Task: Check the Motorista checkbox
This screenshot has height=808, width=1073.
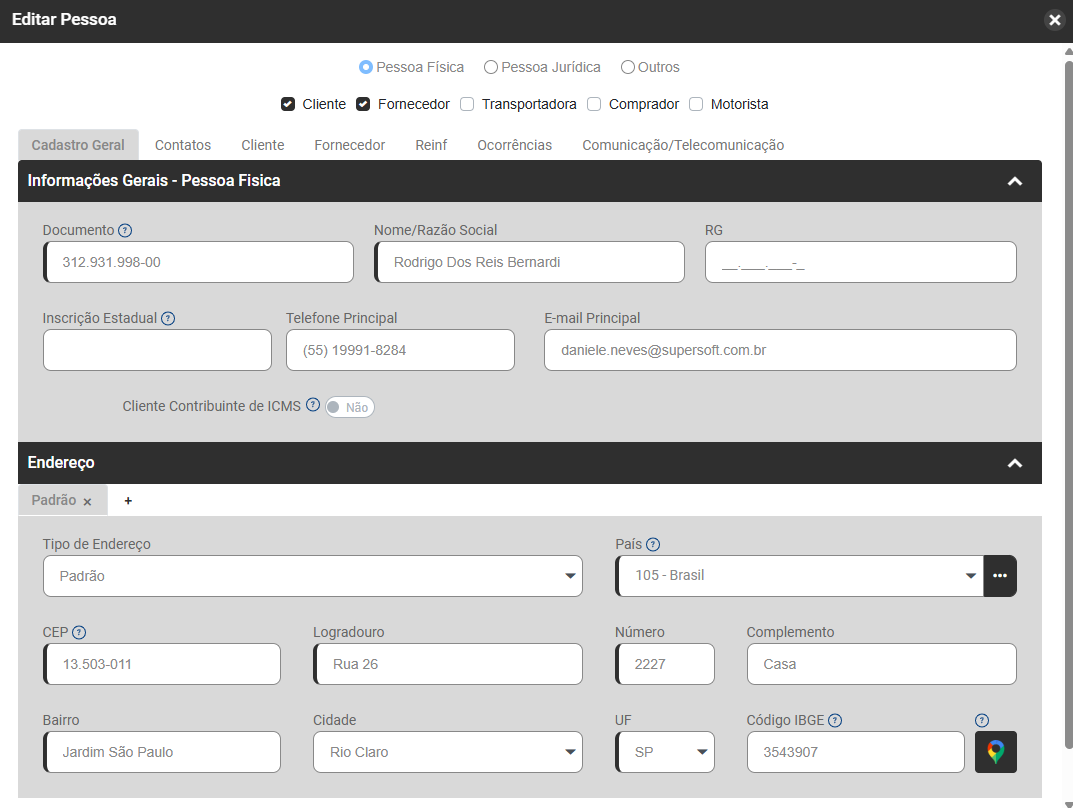Action: point(696,104)
